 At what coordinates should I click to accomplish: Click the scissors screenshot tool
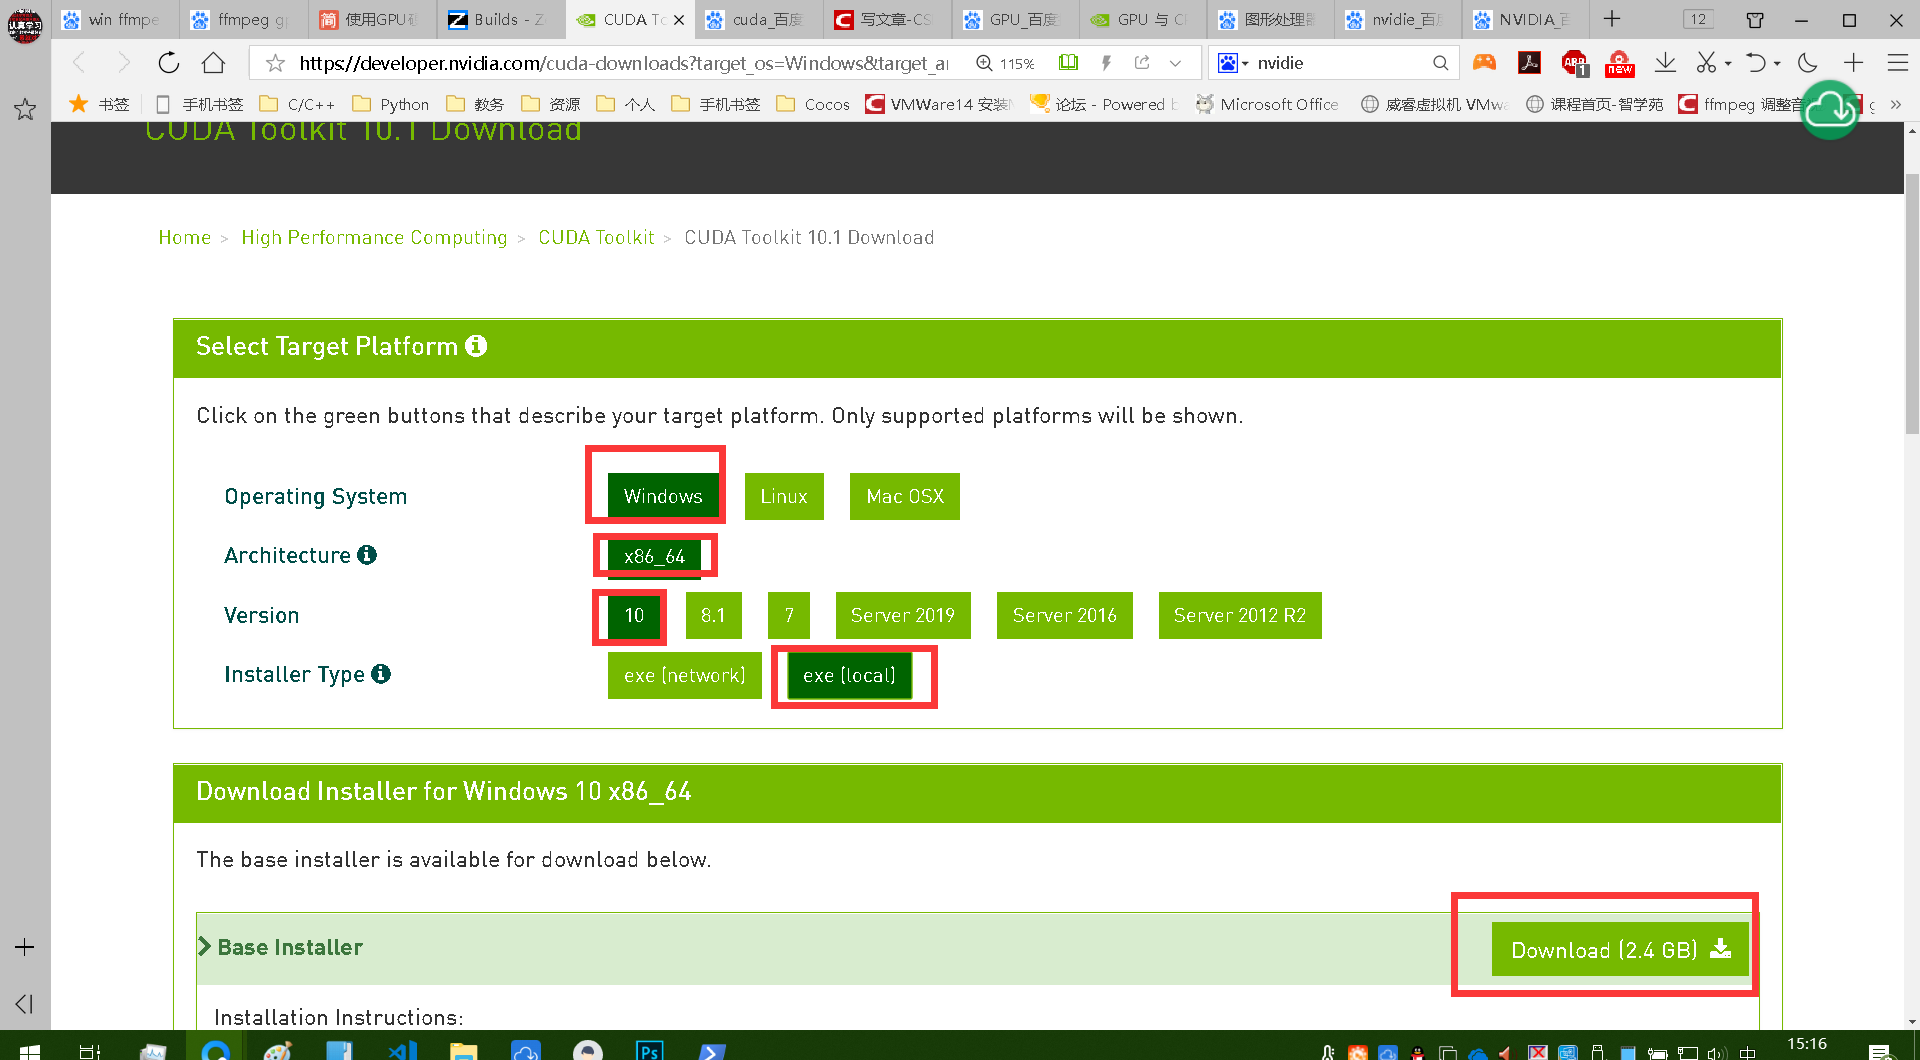click(1706, 63)
